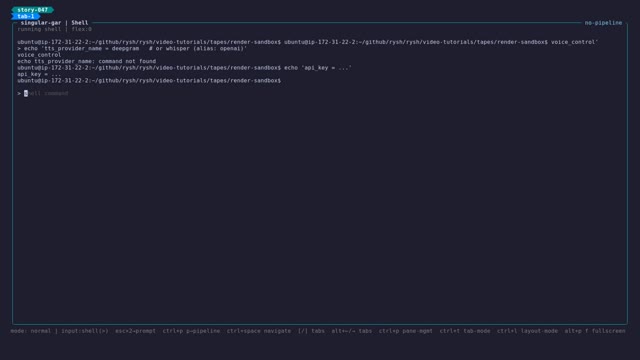Click the 'ctrl+l layout-mode' hint

point(527,331)
